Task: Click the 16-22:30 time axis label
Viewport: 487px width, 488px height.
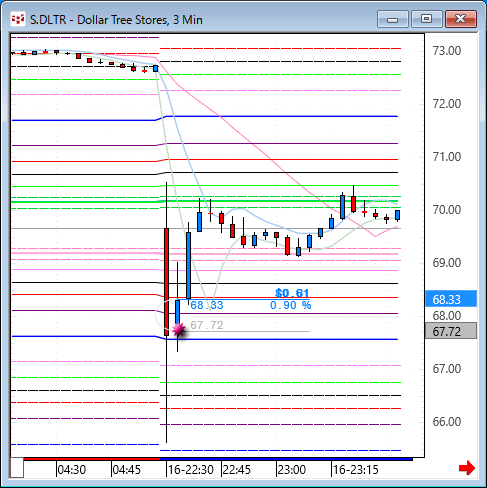Action: tap(191, 470)
